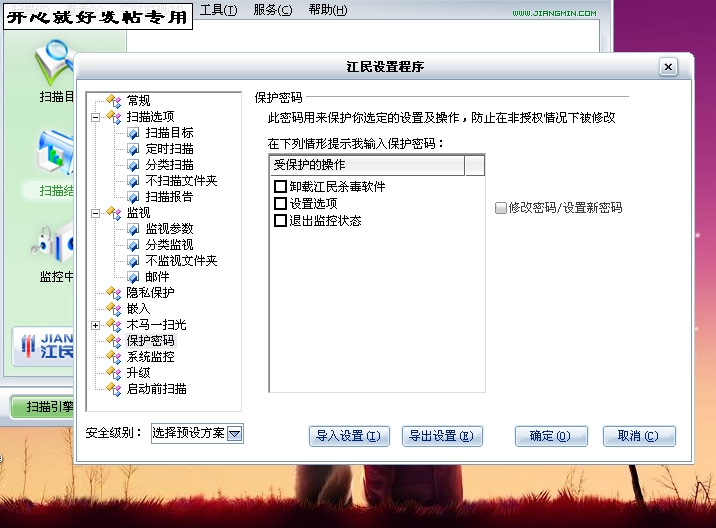This screenshot has width=716, height=528.
Task: Select 分类扫描 tree entry
Action: click(169, 165)
